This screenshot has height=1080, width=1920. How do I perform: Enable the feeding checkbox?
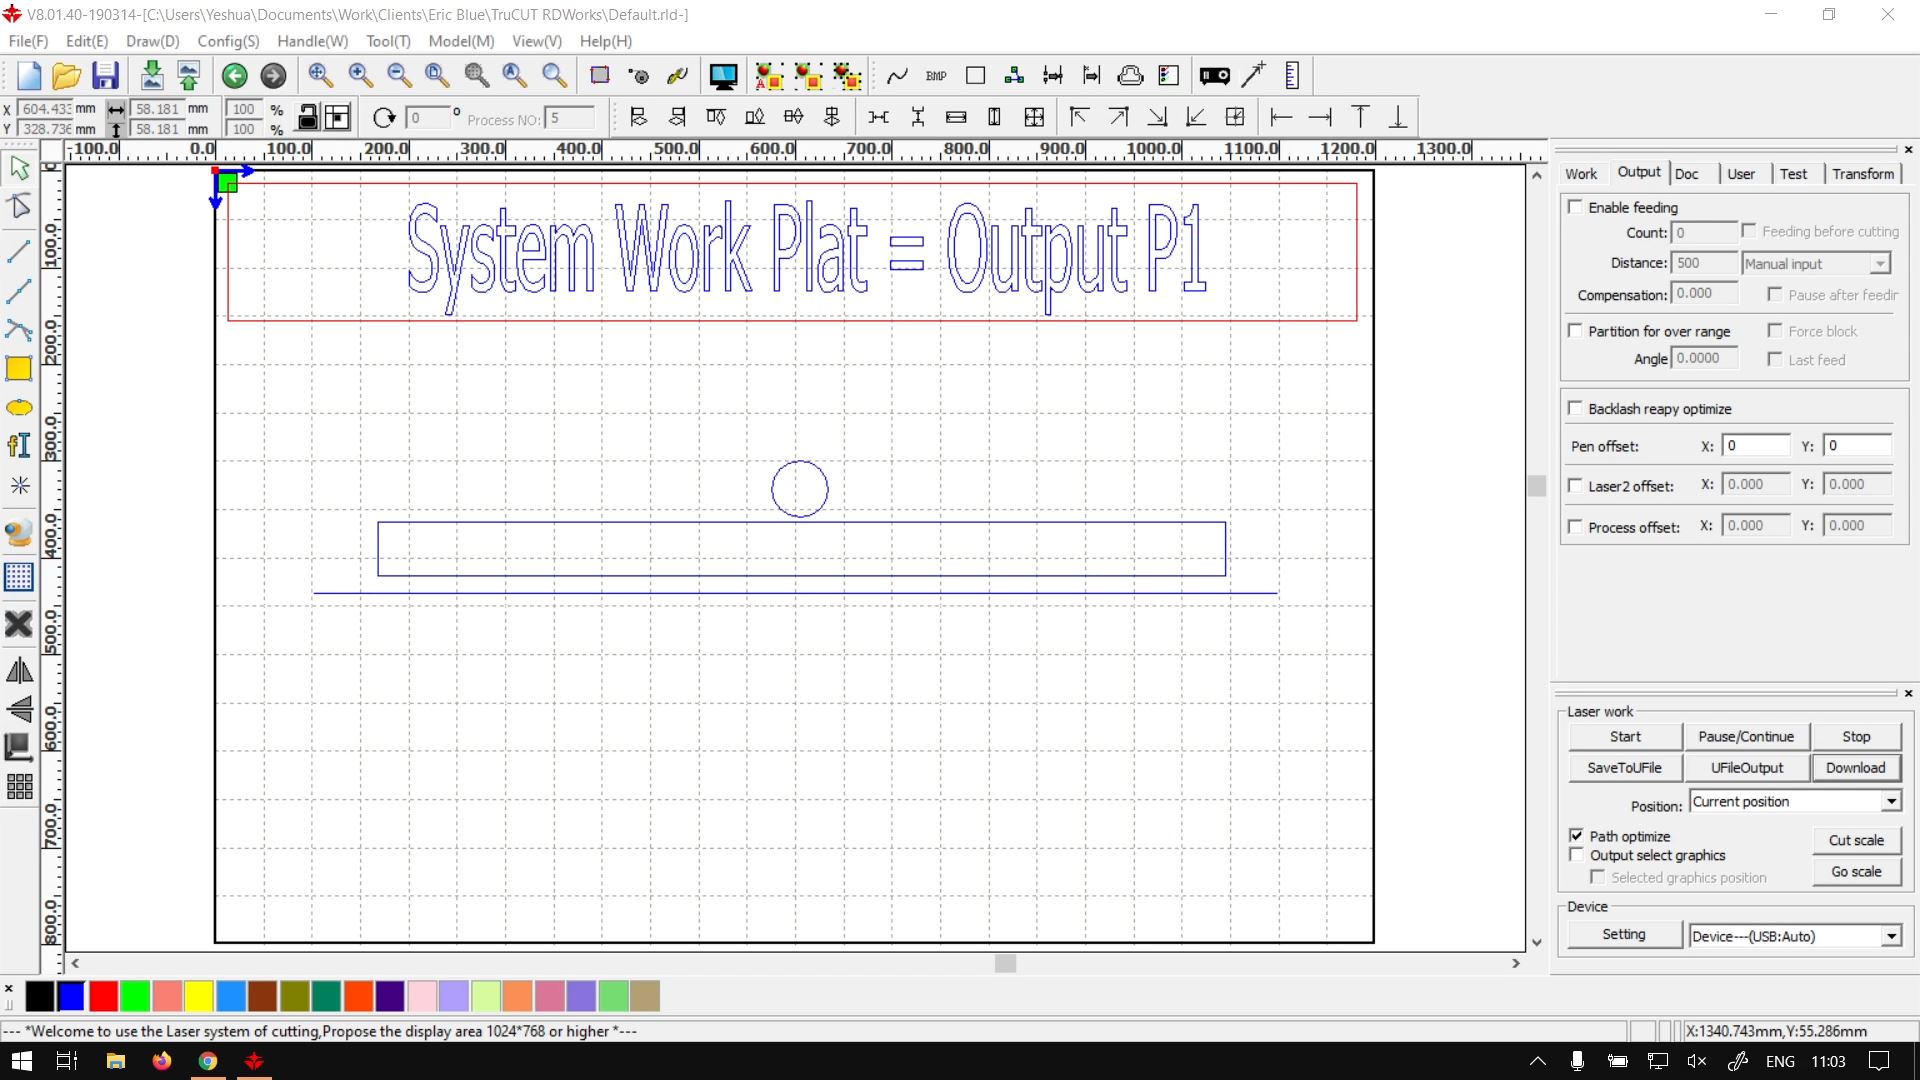1576,207
